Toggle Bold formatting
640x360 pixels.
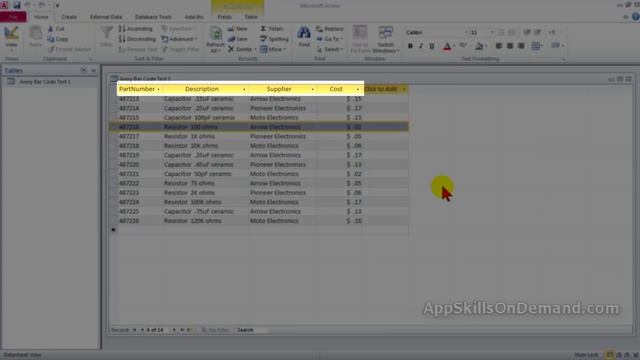[410, 46]
